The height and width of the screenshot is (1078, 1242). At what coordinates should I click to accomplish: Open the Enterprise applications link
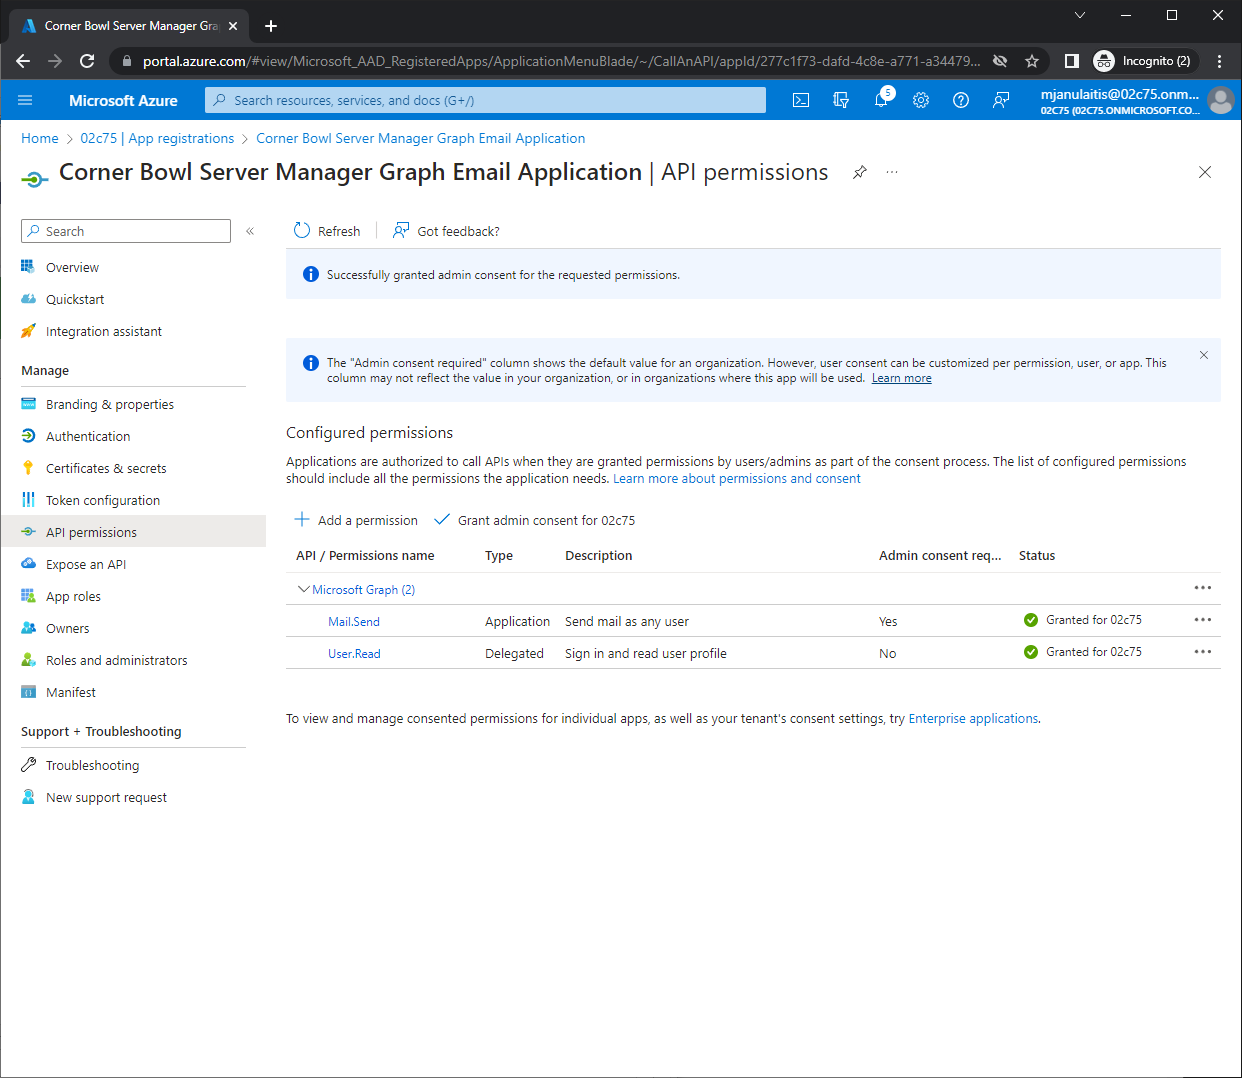[x=973, y=719]
